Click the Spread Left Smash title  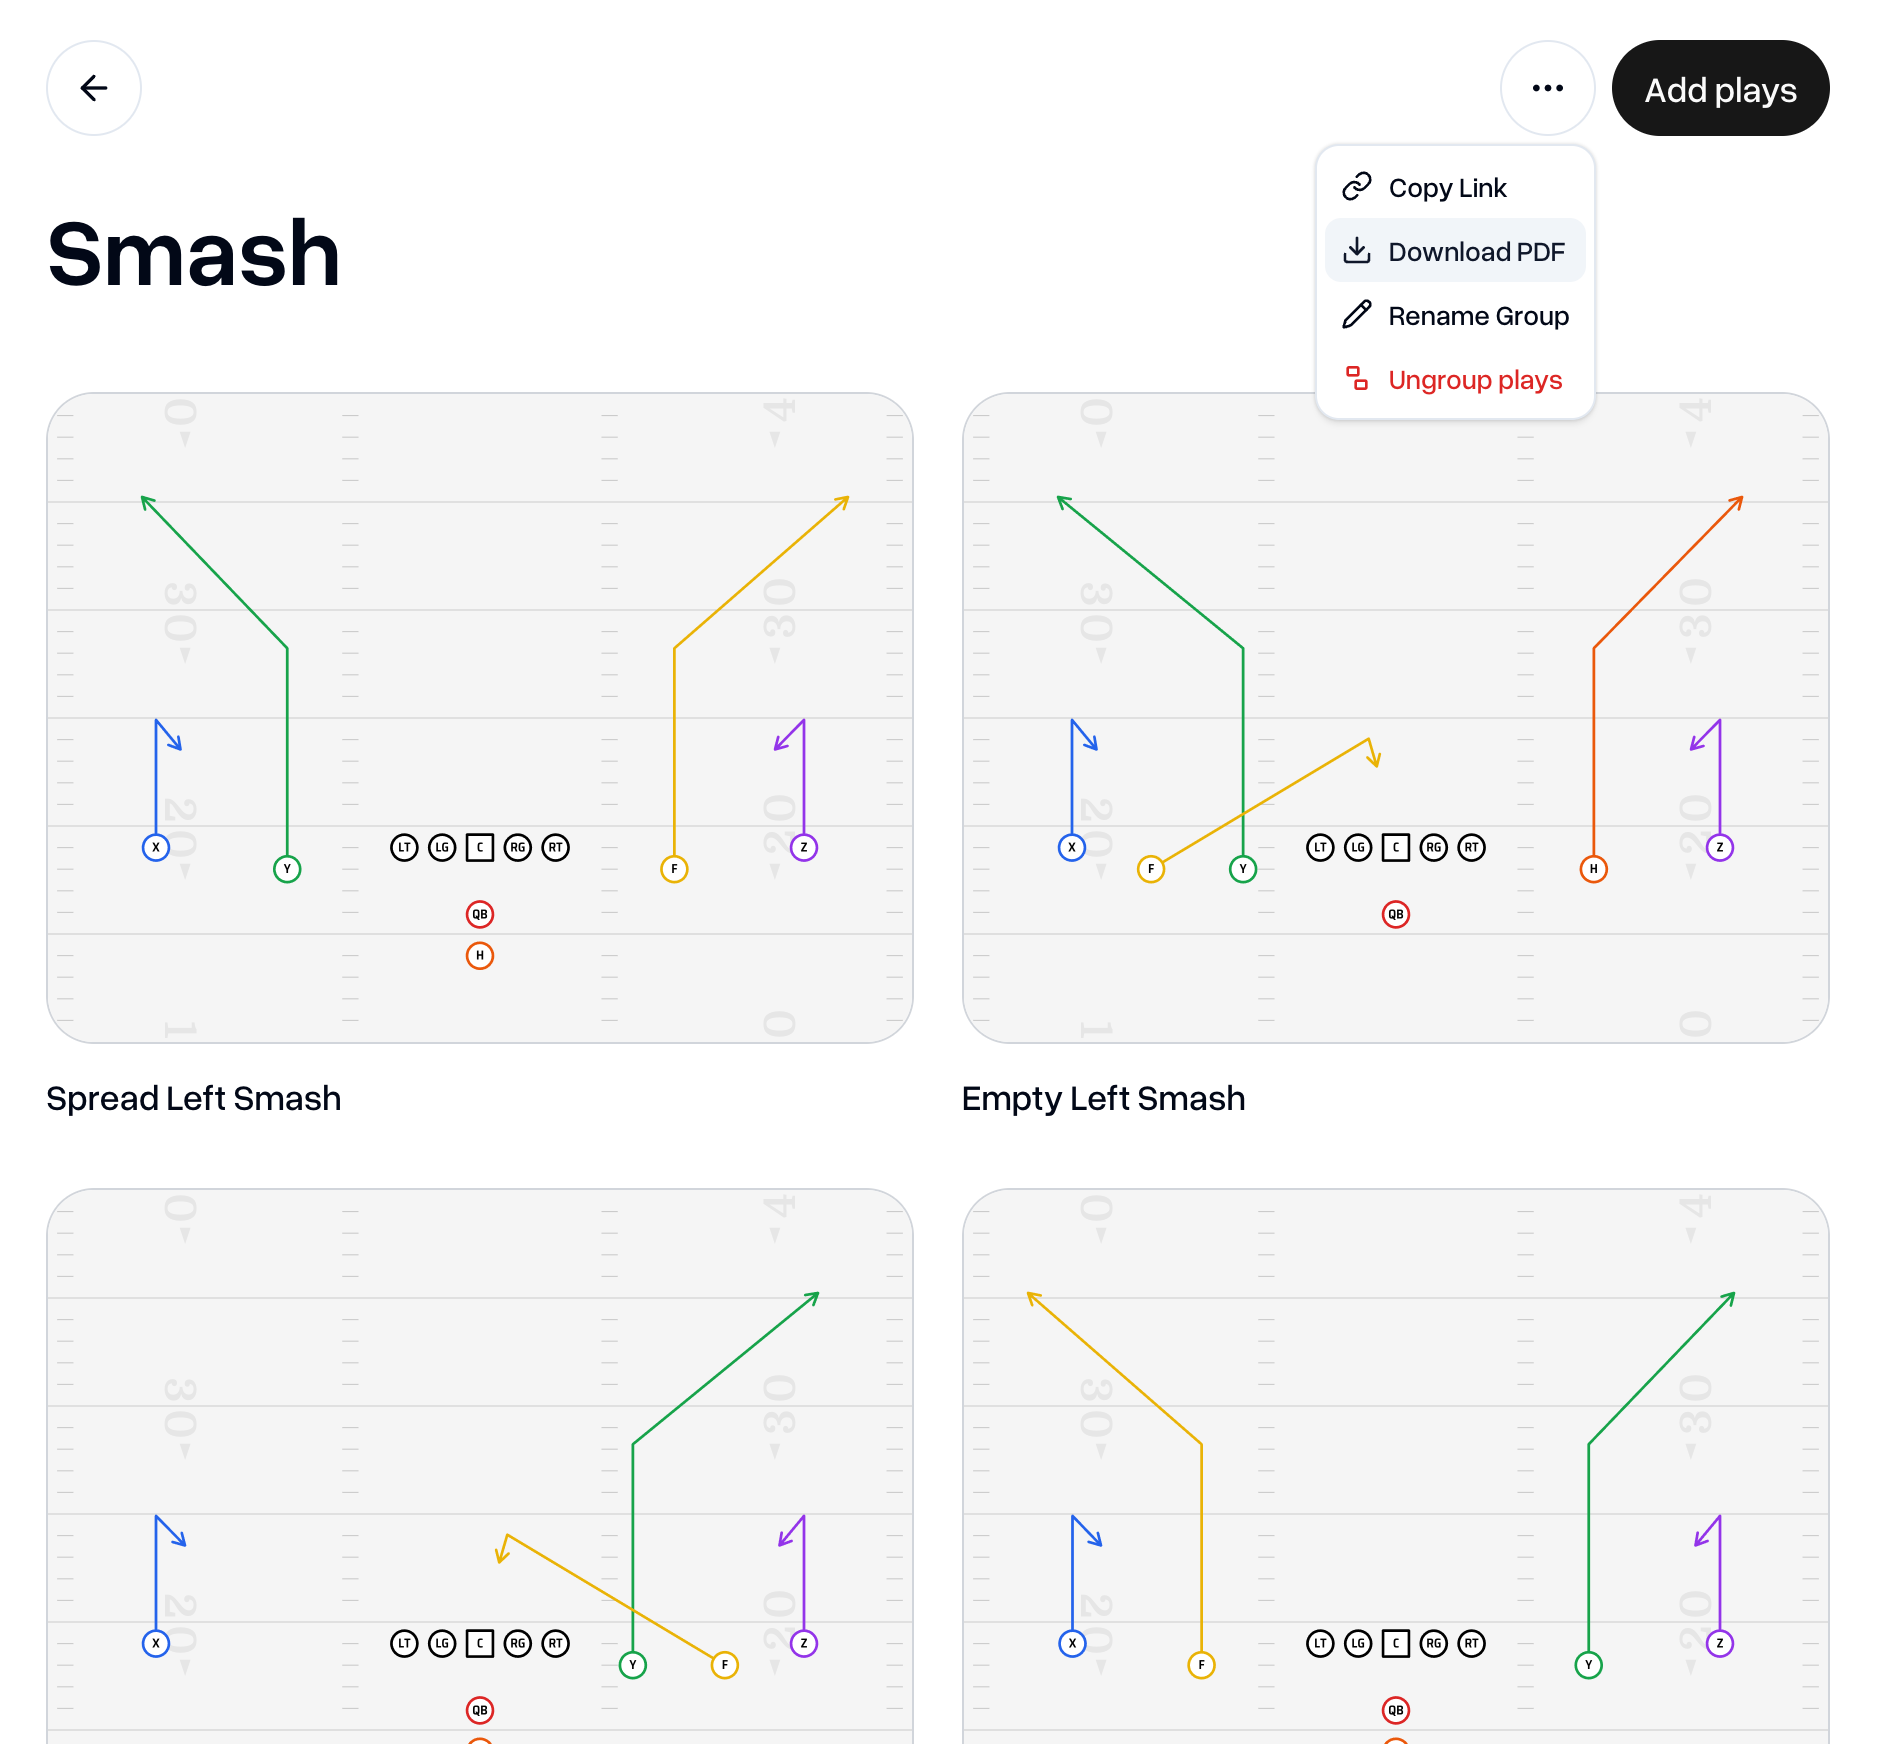click(x=194, y=1098)
